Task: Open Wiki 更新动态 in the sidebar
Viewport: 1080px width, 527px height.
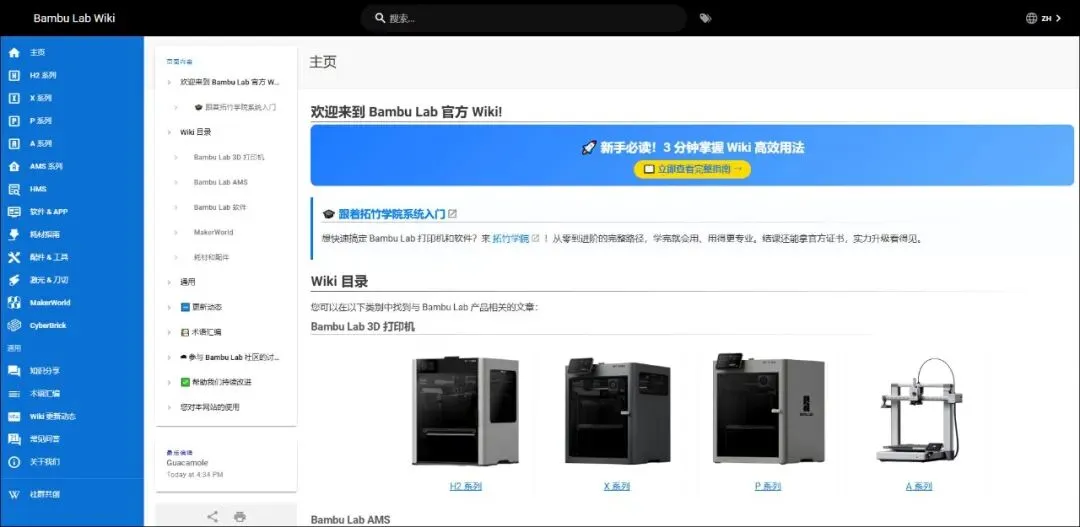Action: pos(72,416)
